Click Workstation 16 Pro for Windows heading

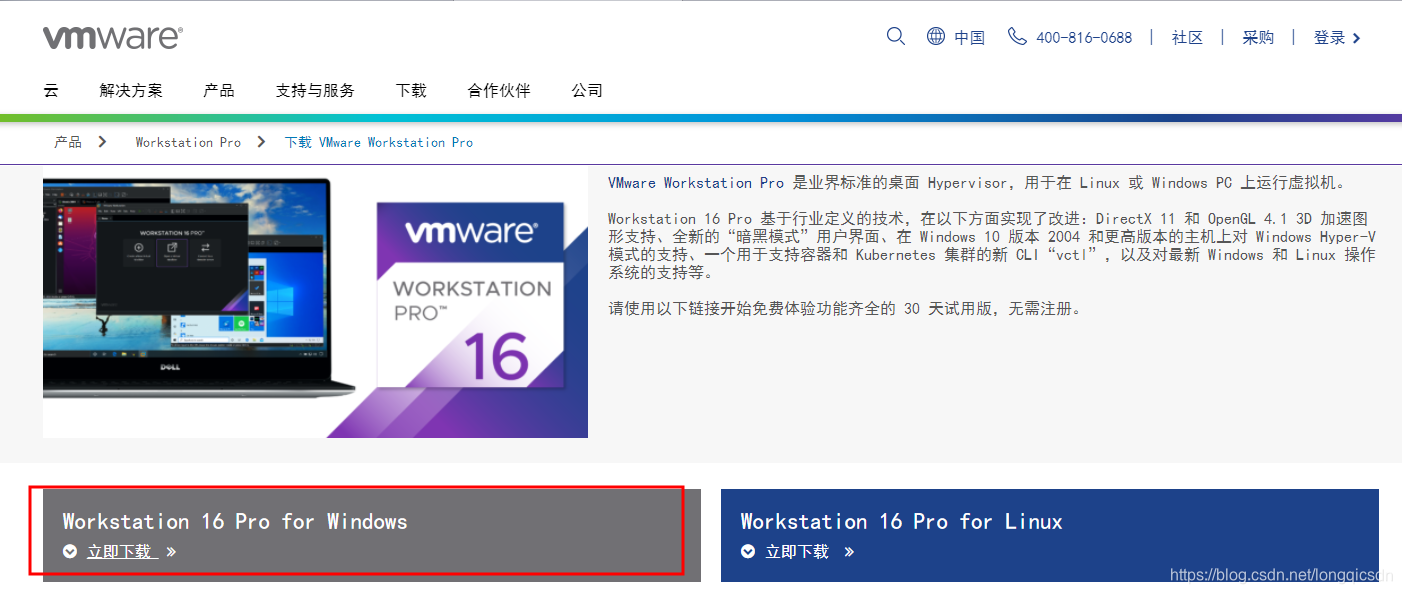[235, 521]
